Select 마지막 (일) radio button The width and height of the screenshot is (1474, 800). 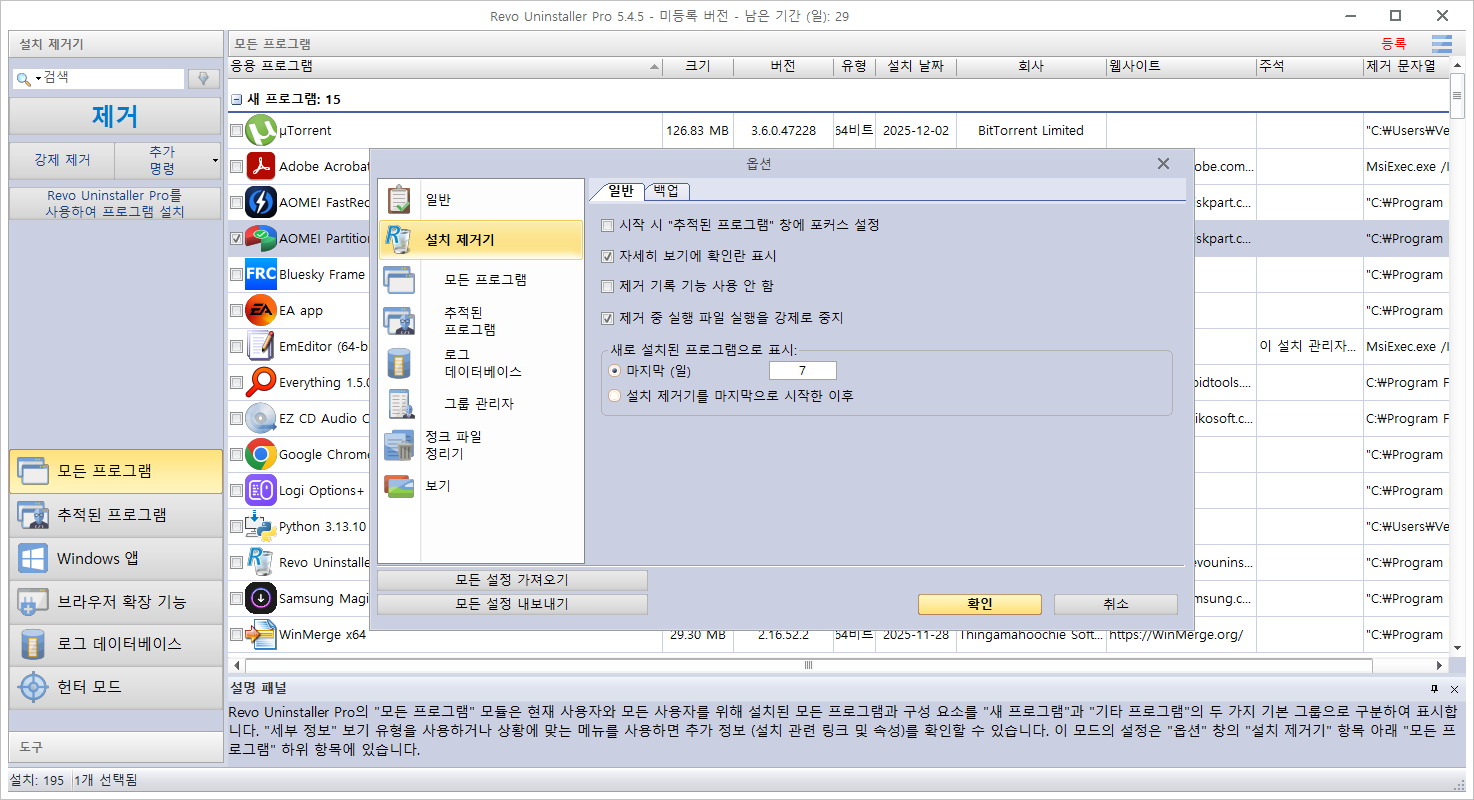614,371
